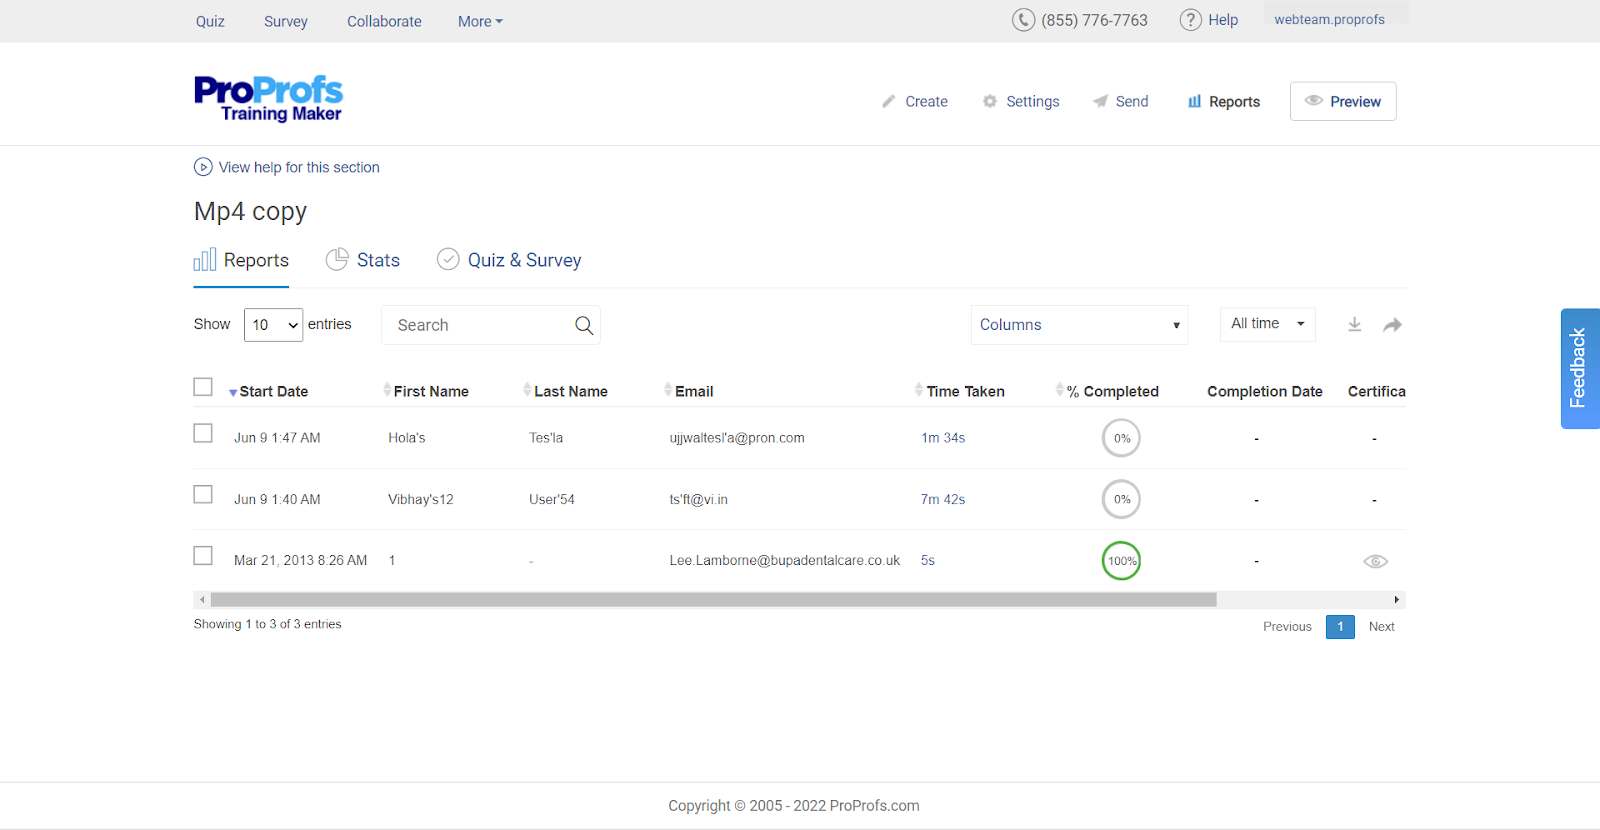Open the Columns dropdown
The width and height of the screenshot is (1600, 830).
click(1079, 325)
